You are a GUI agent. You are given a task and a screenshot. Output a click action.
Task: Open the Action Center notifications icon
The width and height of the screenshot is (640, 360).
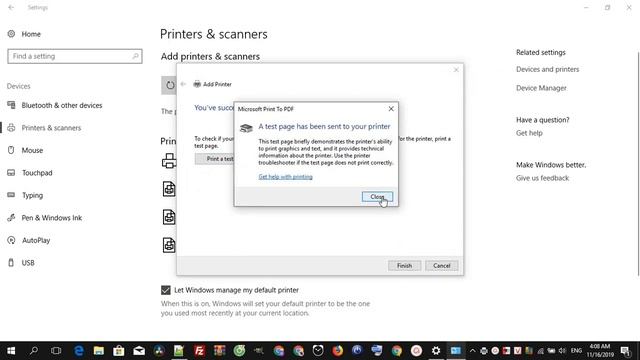[x=625, y=351]
